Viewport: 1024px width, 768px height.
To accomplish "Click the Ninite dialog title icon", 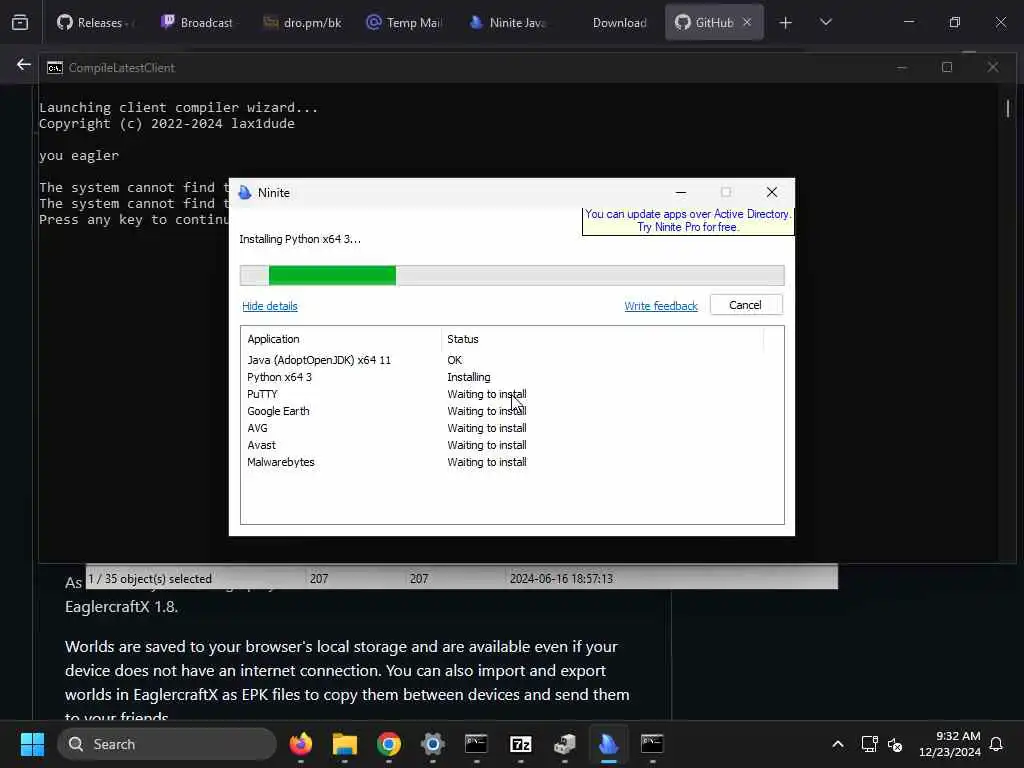I will pyautogui.click(x=246, y=193).
